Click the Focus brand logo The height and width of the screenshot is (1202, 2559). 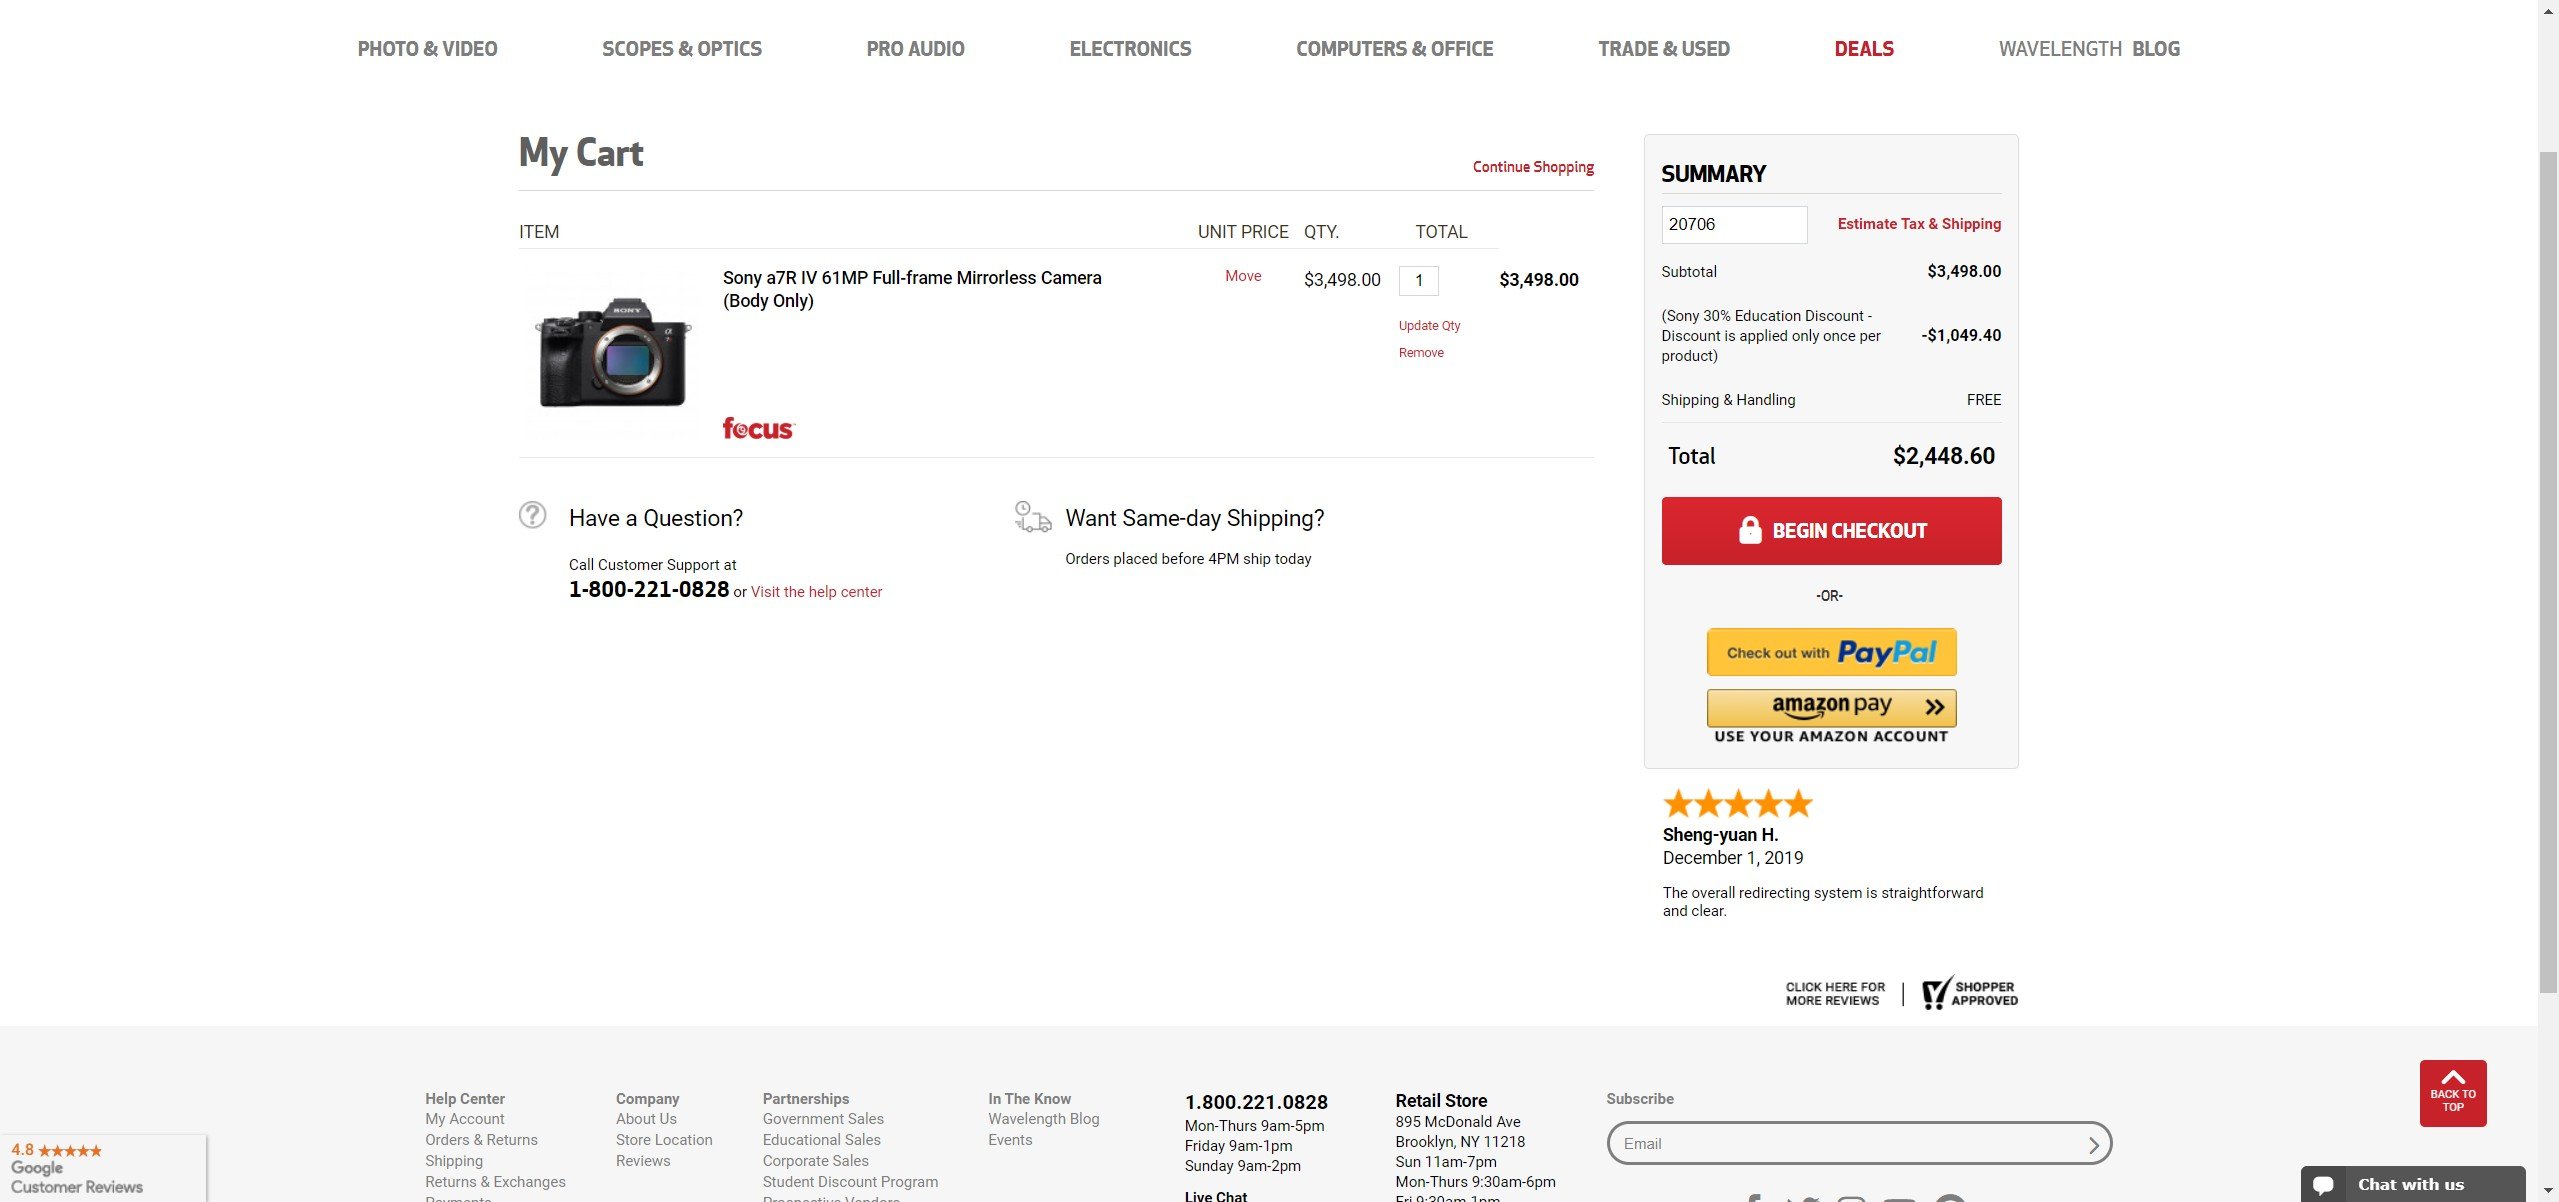[758, 429]
